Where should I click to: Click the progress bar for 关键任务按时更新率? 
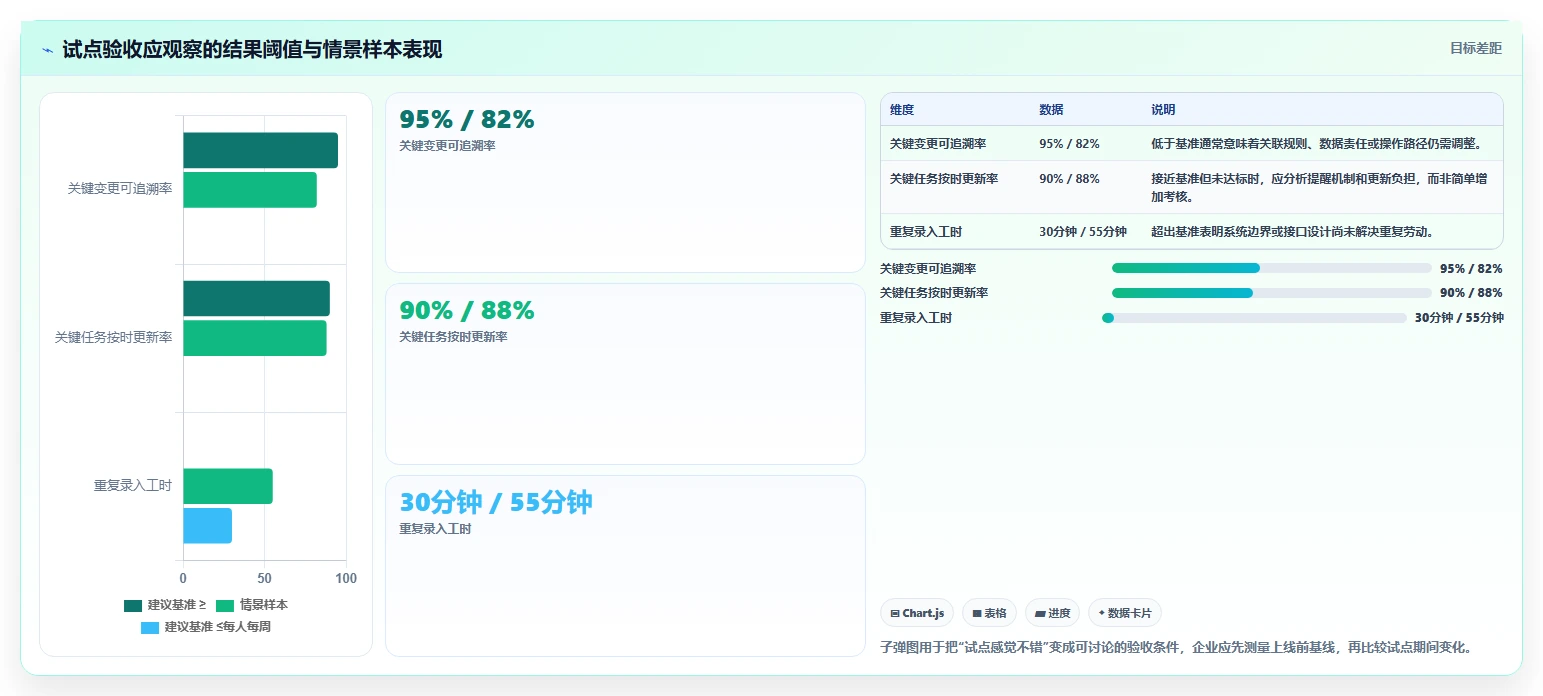pos(1272,293)
